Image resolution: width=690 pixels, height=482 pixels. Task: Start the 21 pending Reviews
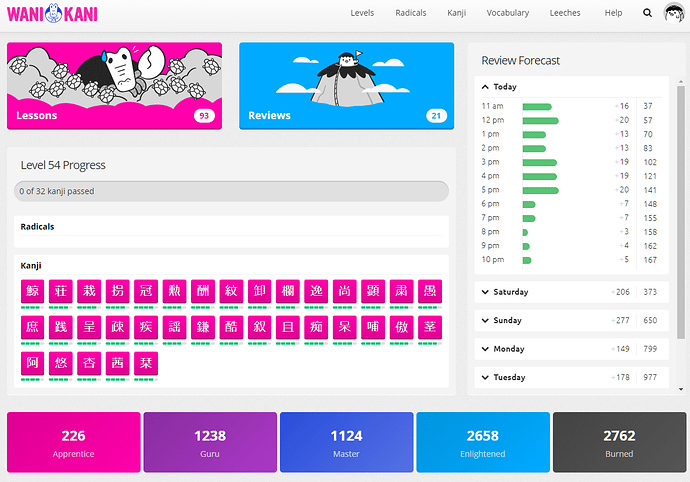[x=346, y=86]
